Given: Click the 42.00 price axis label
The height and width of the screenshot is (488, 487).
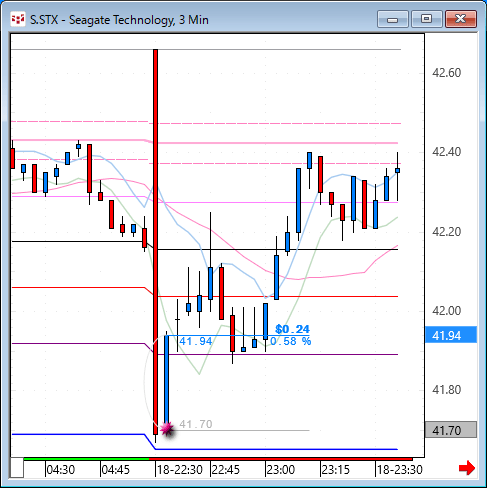Looking at the screenshot, I should 446,311.
